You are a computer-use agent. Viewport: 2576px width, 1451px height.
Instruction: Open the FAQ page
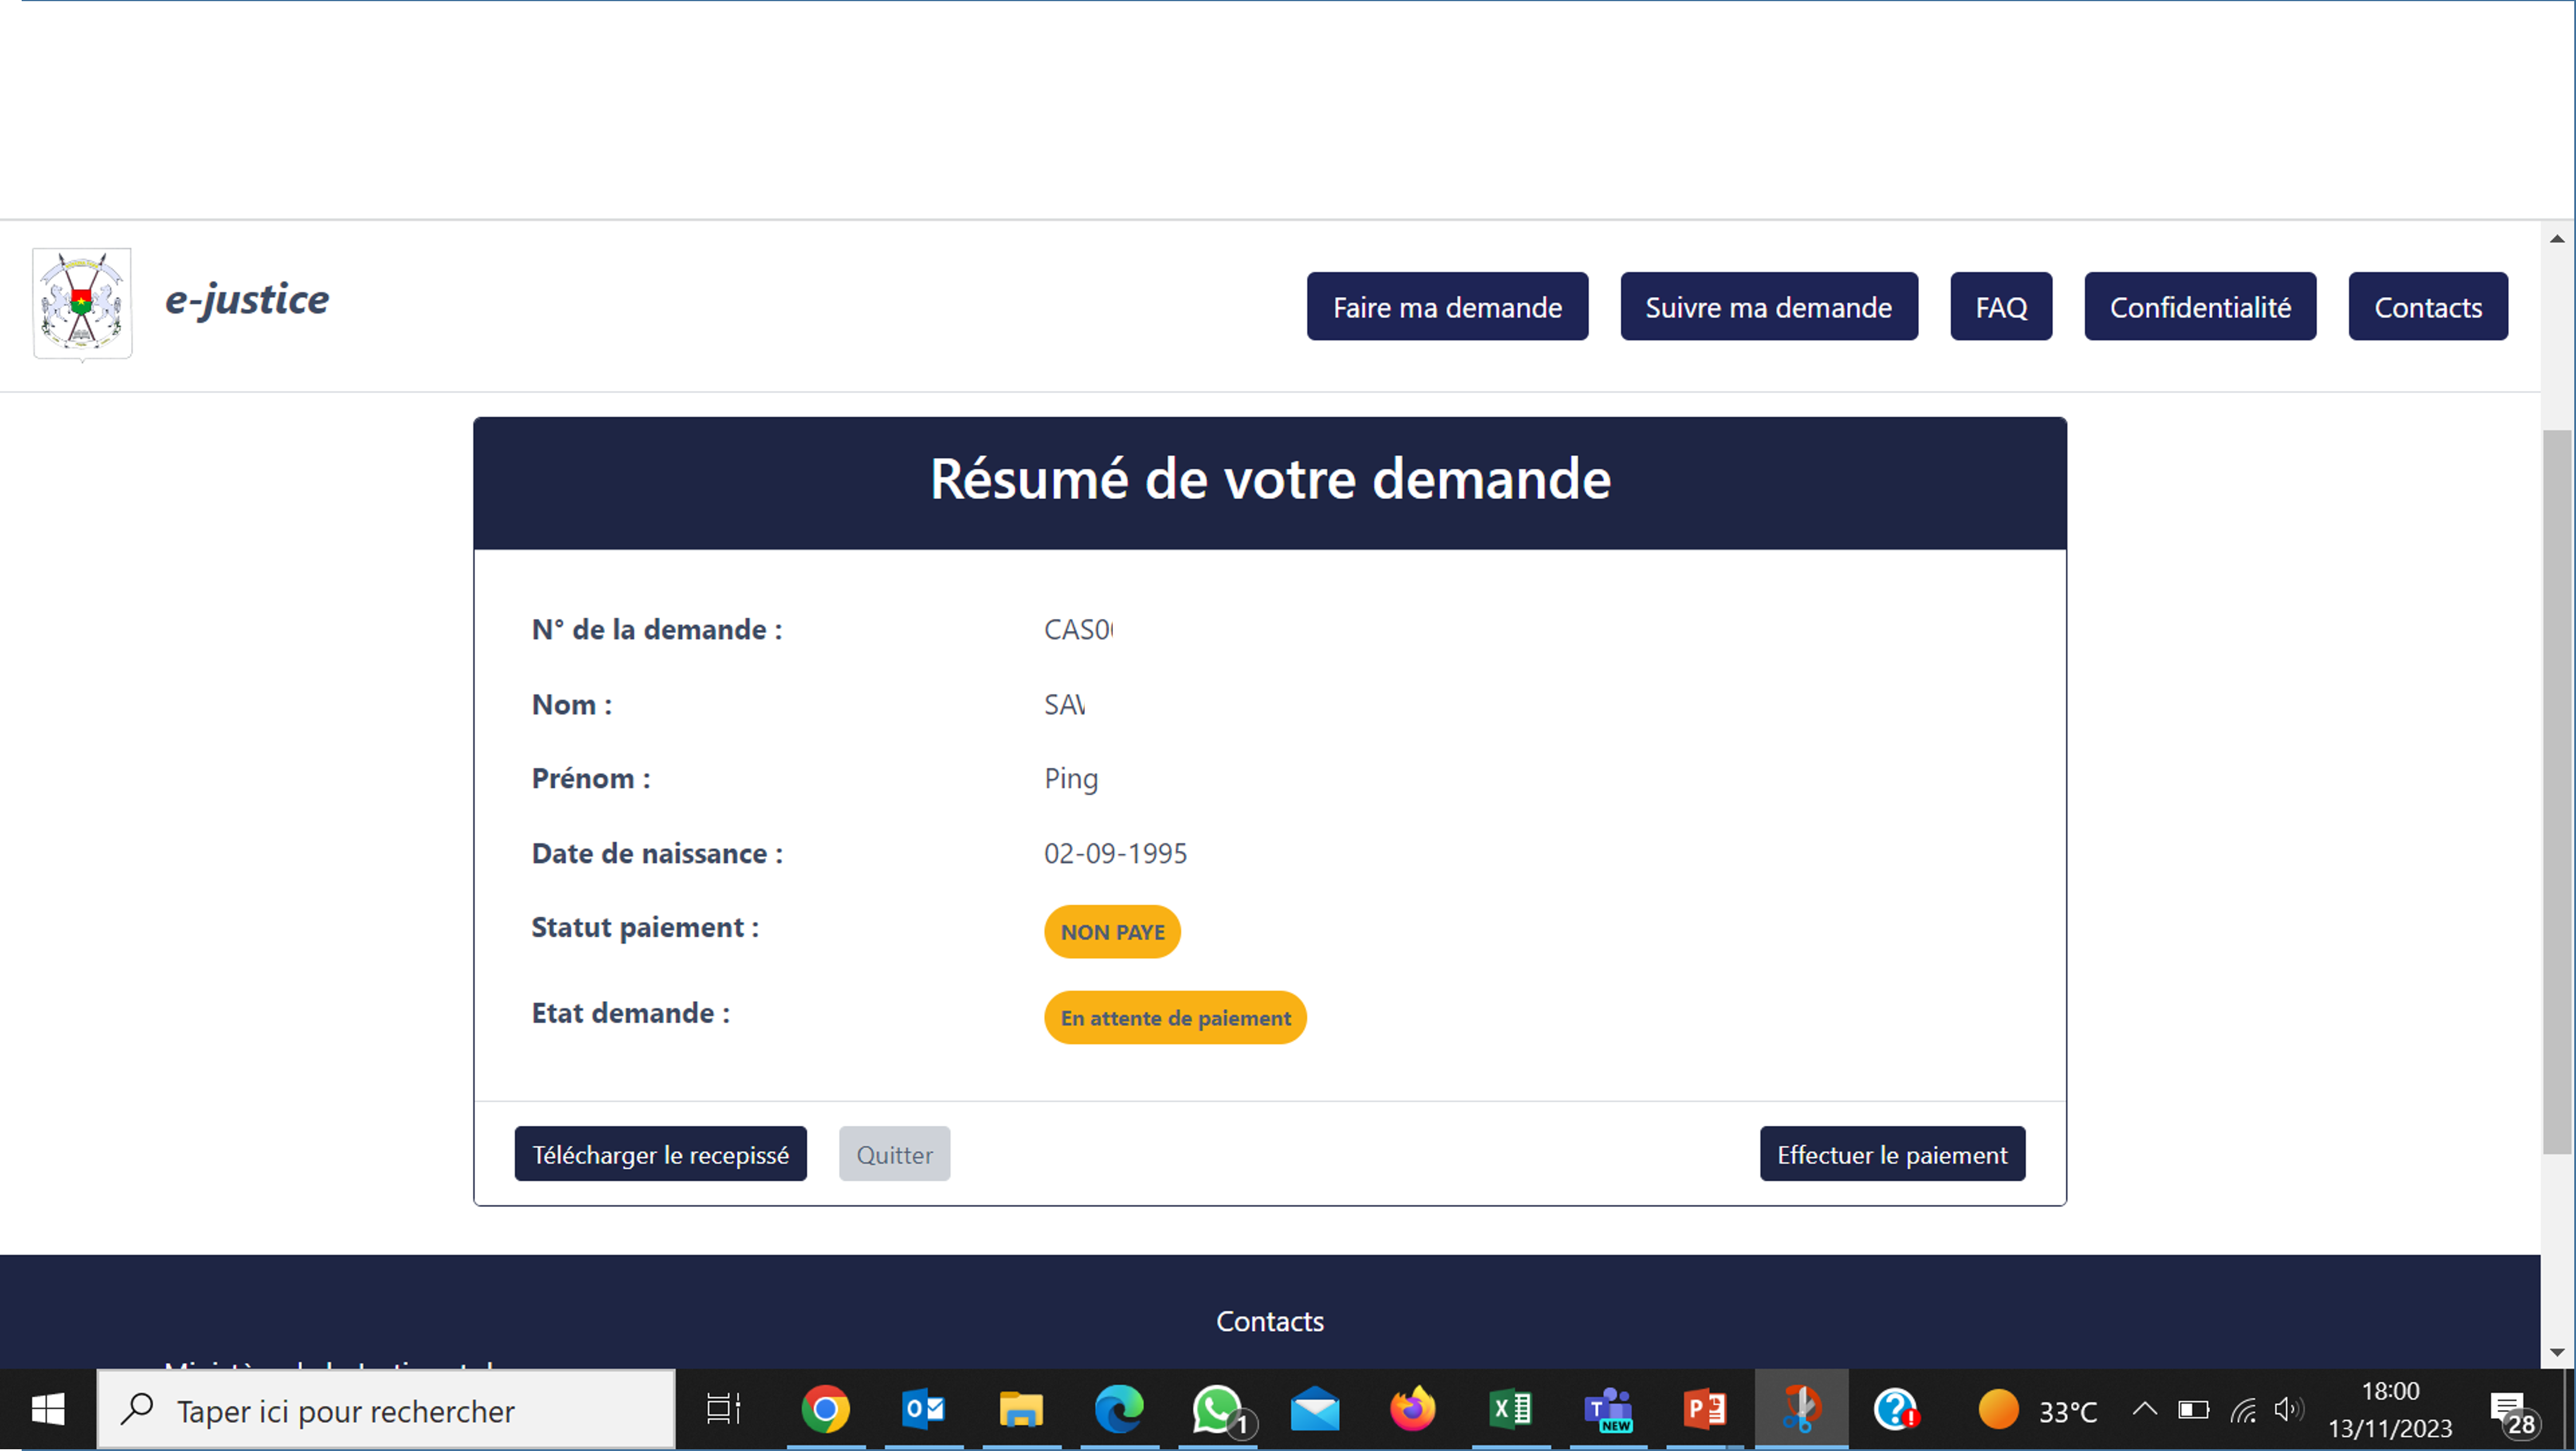2001,307
